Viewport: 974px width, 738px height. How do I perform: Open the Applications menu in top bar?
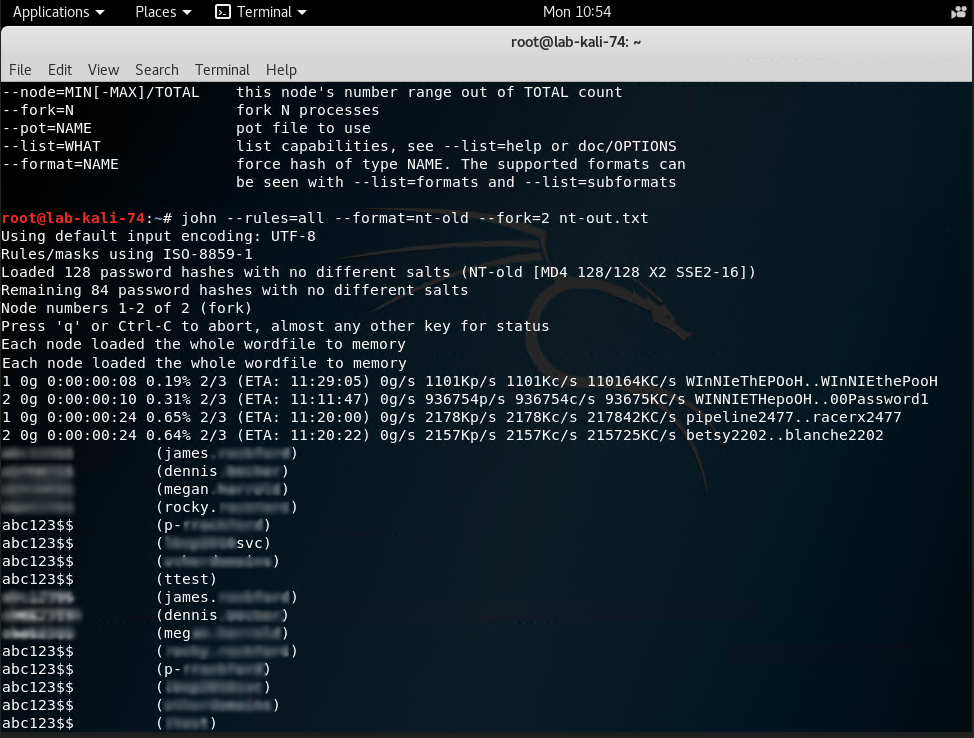point(58,12)
